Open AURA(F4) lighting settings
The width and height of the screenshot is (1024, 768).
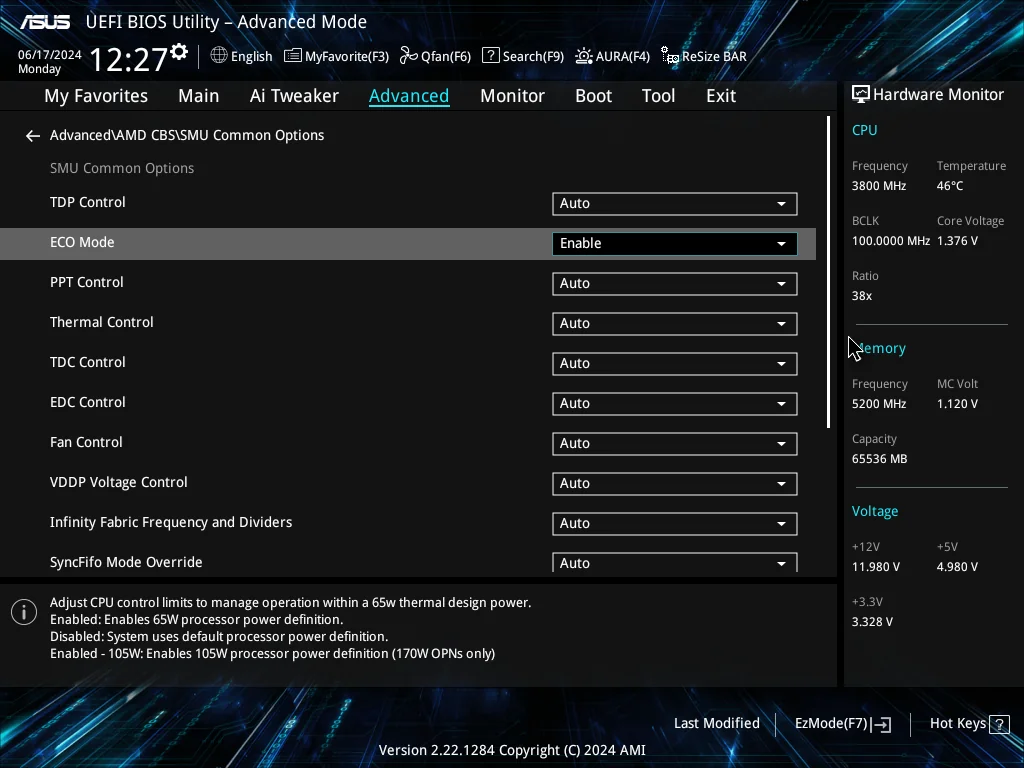583,56
